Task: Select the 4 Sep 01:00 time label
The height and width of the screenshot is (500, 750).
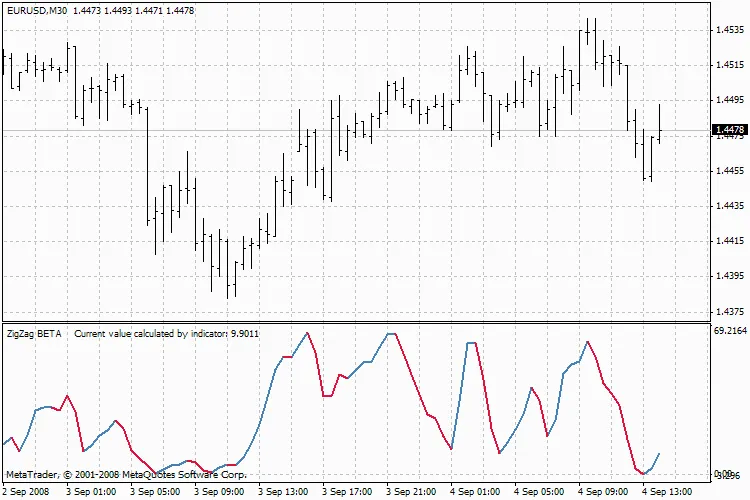Action: [476, 492]
